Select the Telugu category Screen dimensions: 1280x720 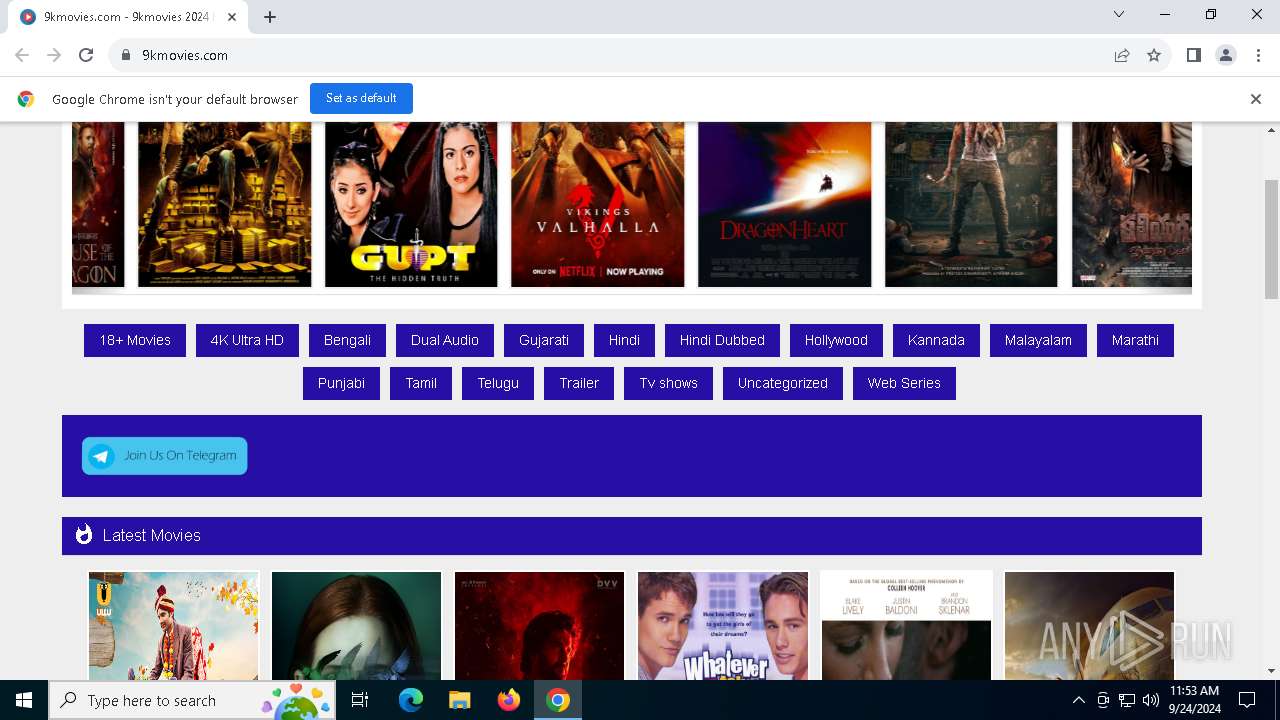coord(498,383)
